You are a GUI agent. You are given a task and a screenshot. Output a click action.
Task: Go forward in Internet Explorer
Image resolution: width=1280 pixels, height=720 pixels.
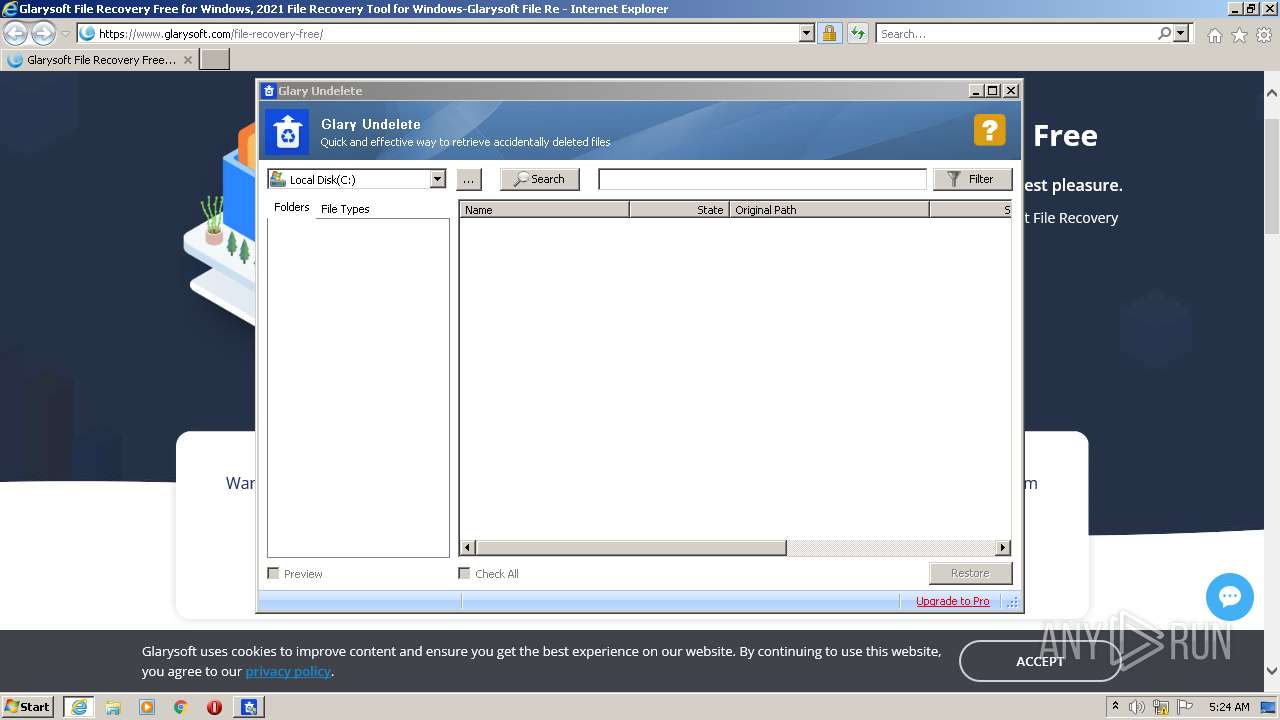[x=43, y=33]
